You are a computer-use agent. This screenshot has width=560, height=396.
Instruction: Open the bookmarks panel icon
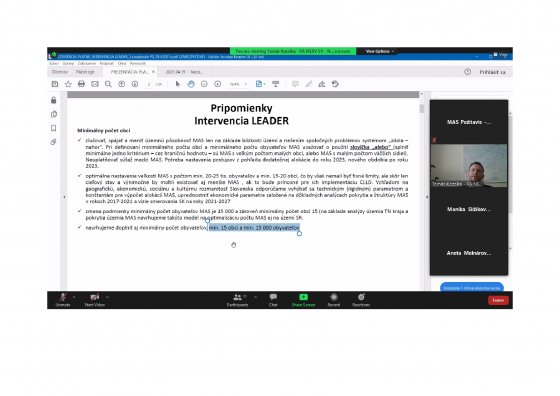pos(54,128)
